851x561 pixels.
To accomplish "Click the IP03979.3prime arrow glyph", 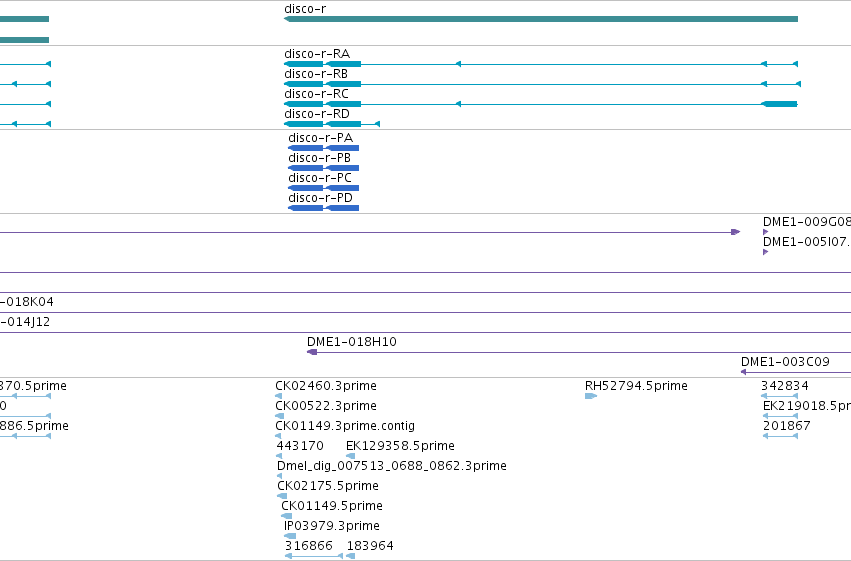I will pos(290,536).
